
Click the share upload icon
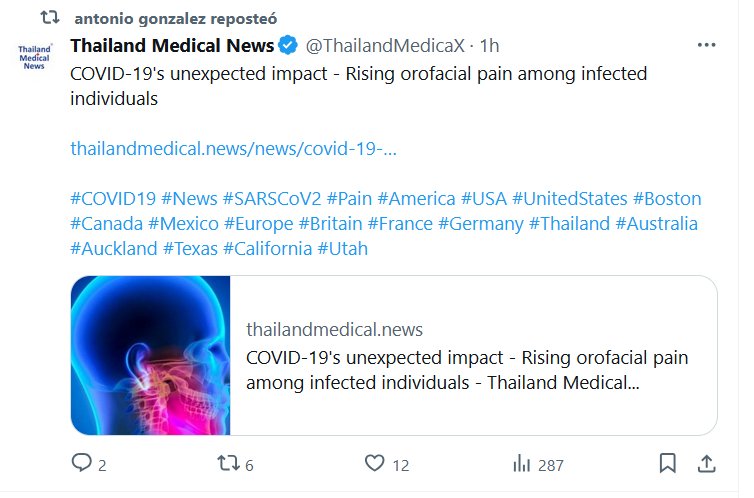click(x=706, y=464)
